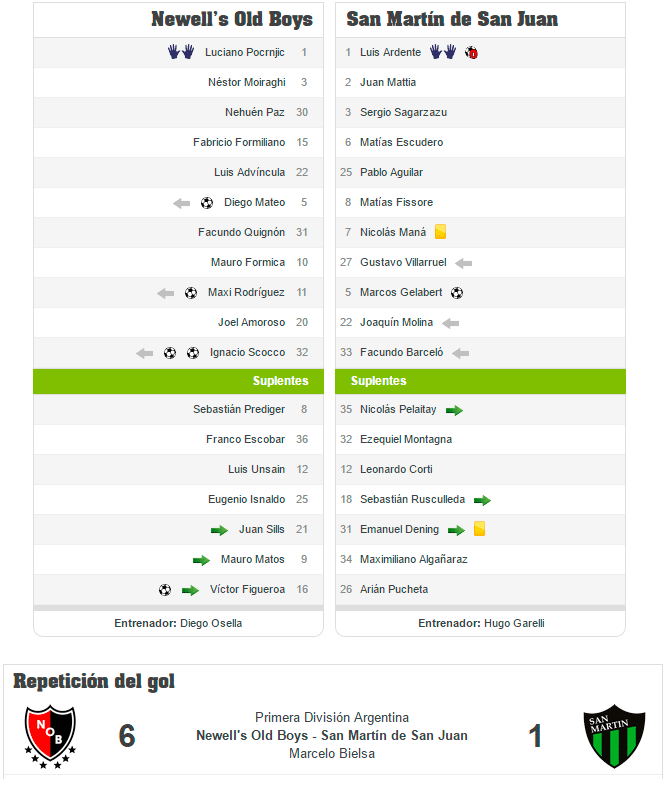The image size is (664, 788).
Task: Click yellow card icon beside Nicolás Maná
Action: coord(440,232)
